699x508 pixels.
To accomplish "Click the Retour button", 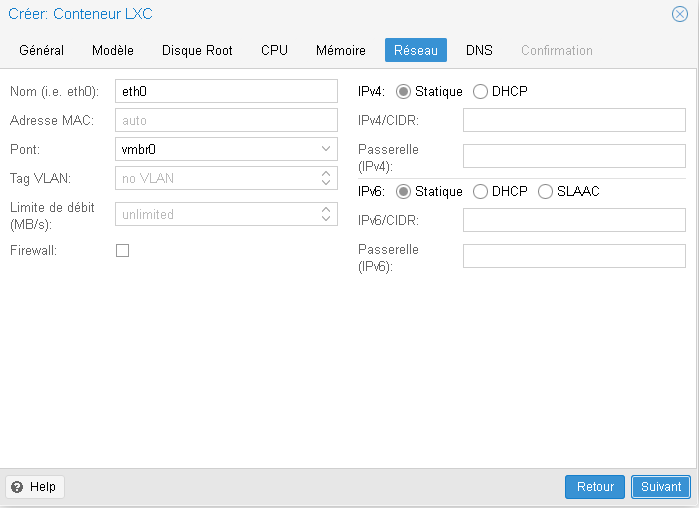I will pyautogui.click(x=595, y=487).
